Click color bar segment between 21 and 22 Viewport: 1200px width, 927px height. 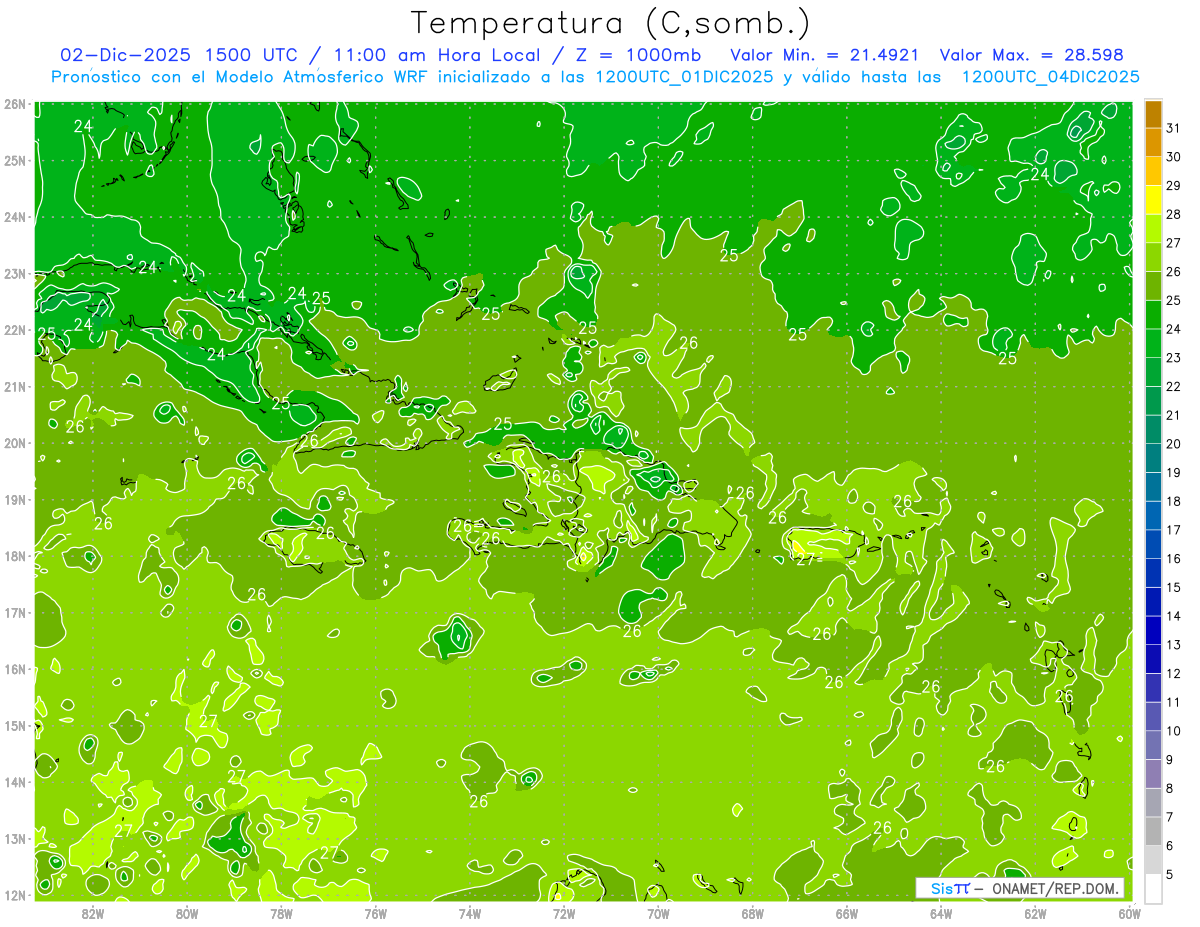pos(1153,400)
